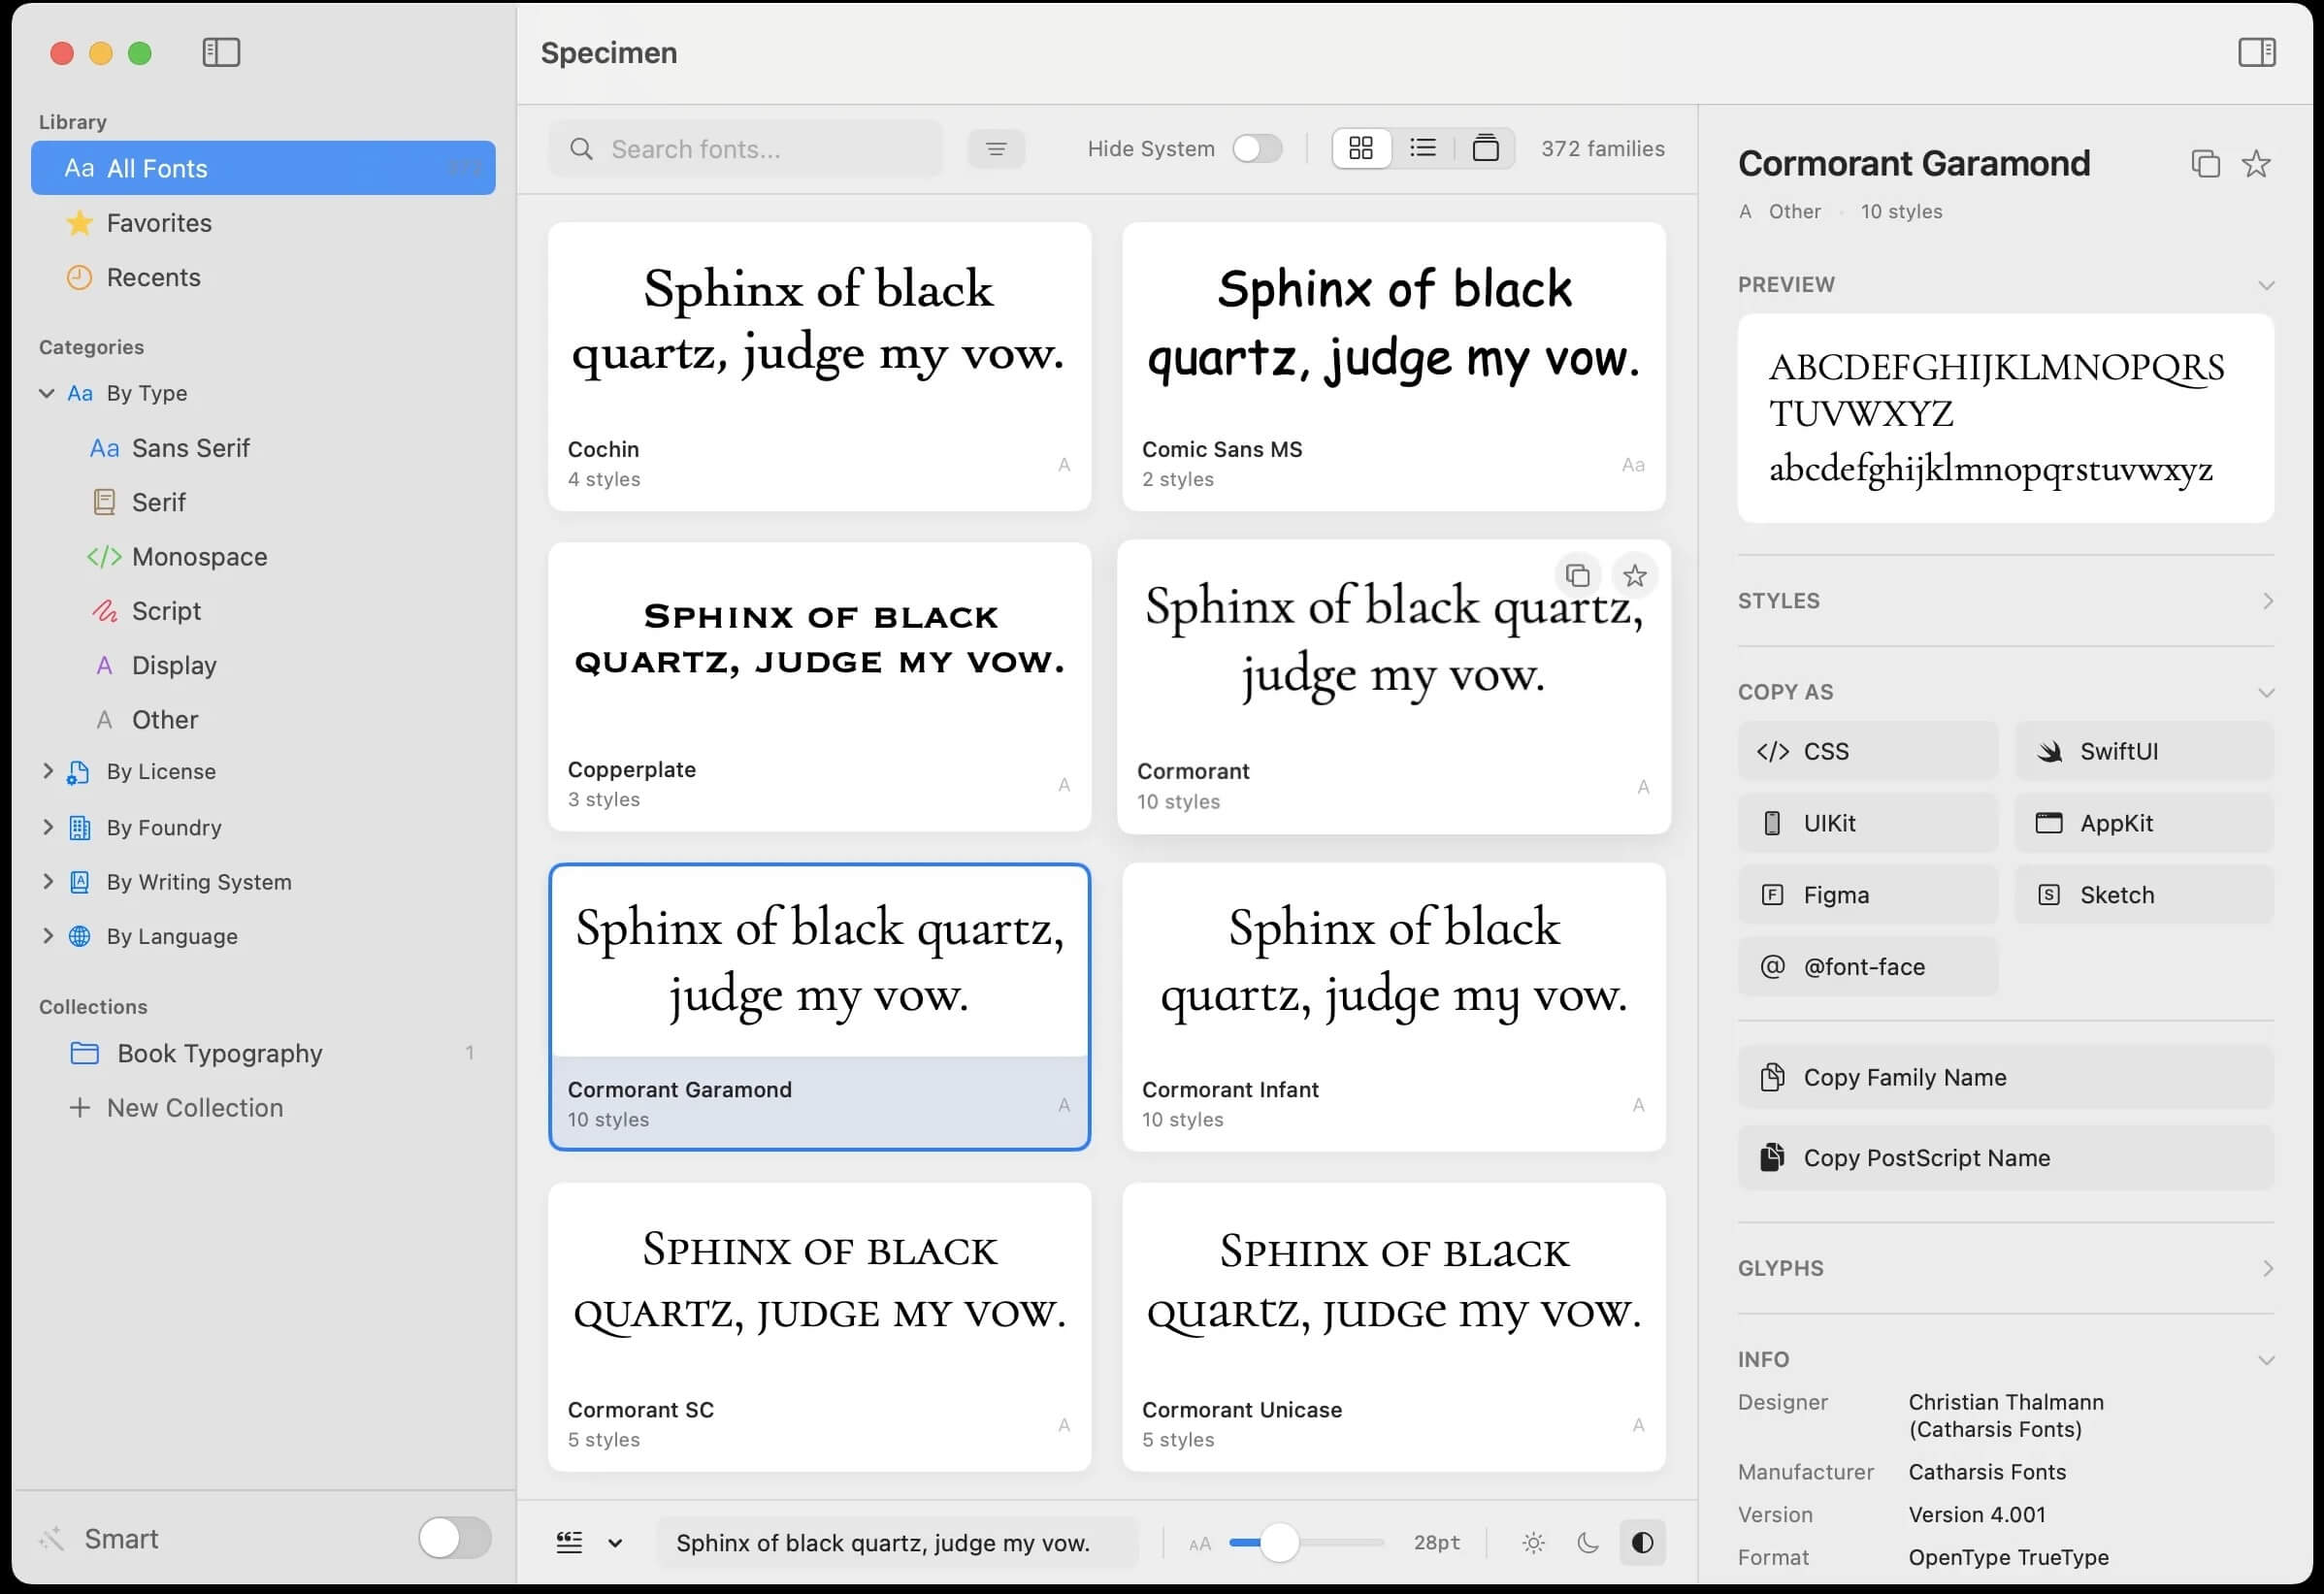Screen dimensions: 2324x1594
Task: Open Favorites in the library
Action: click(159, 223)
